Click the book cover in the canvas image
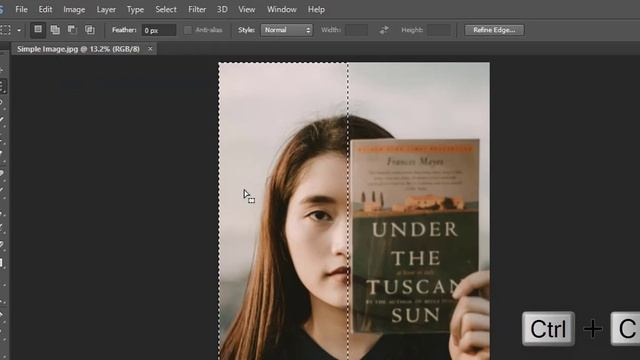The image size is (640, 360). coord(414,236)
